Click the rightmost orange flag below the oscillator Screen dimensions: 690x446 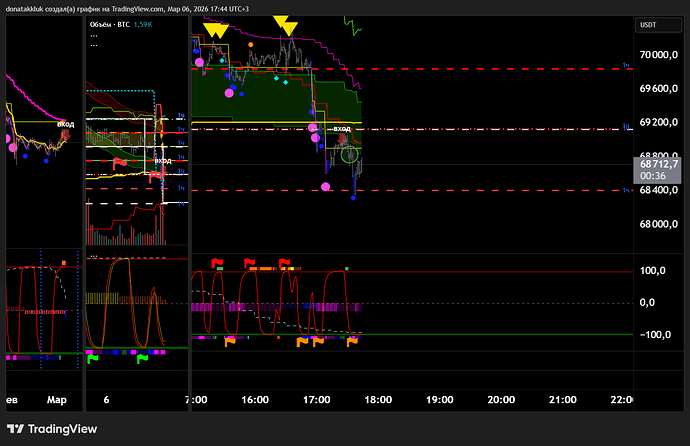[x=352, y=342]
